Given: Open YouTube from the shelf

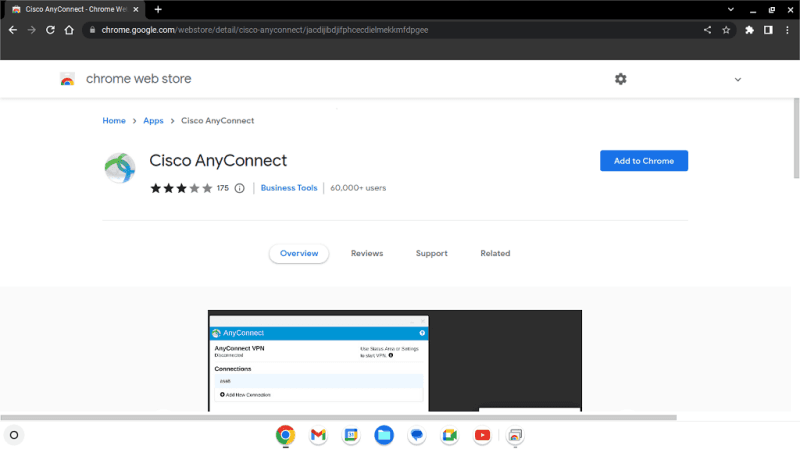Looking at the screenshot, I should point(483,435).
